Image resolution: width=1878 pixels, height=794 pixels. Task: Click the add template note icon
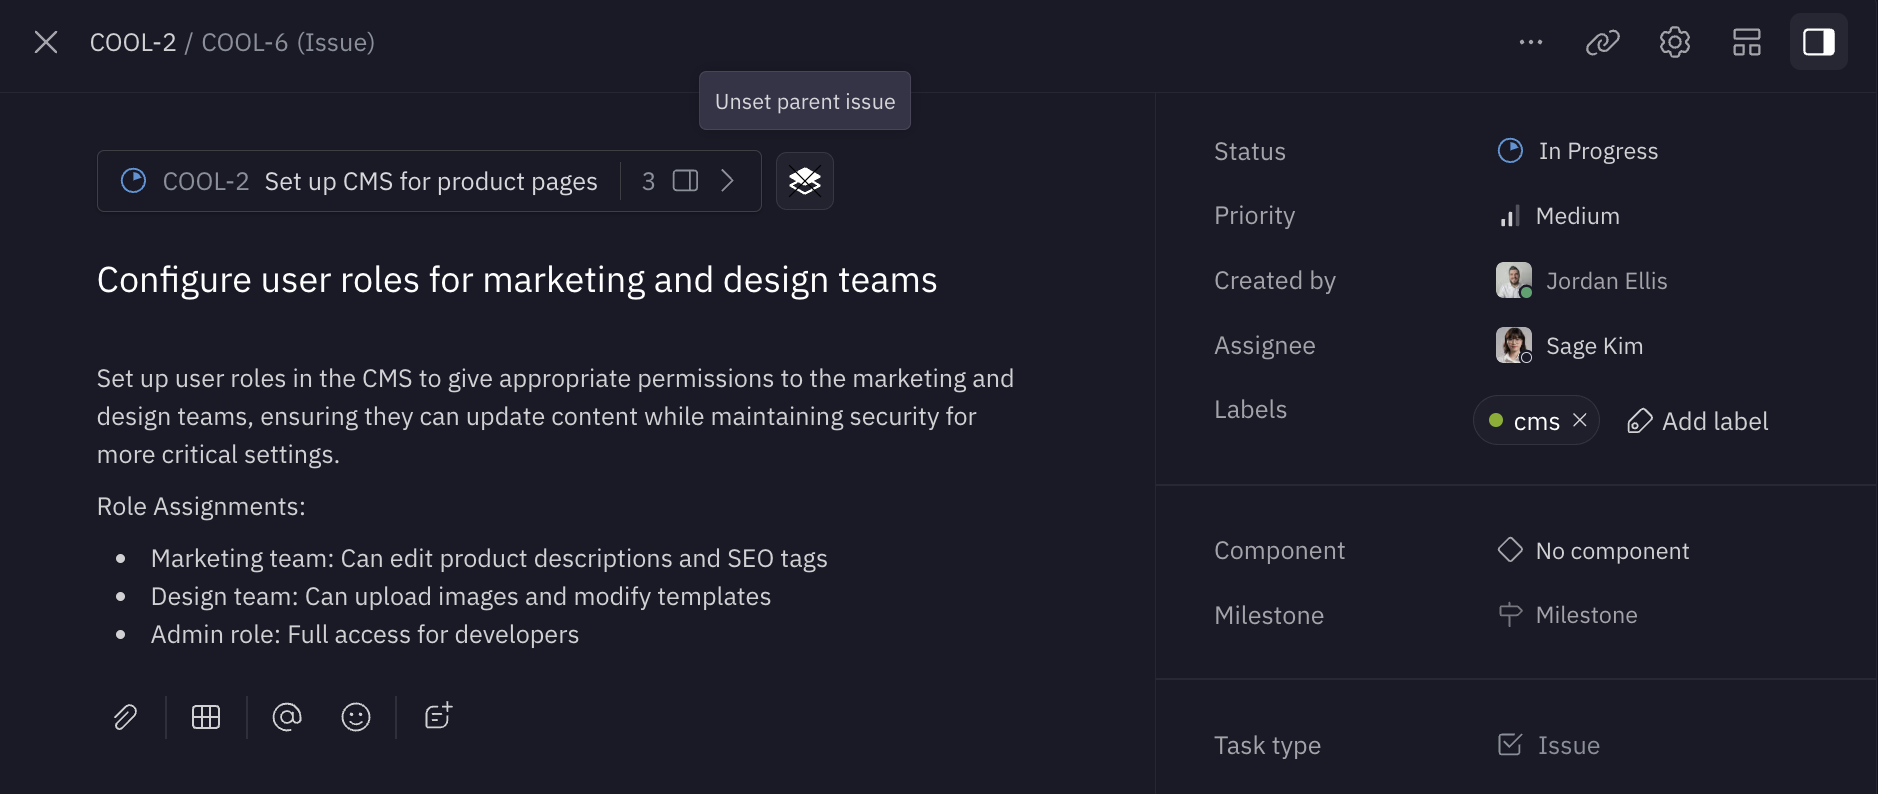pos(438,716)
